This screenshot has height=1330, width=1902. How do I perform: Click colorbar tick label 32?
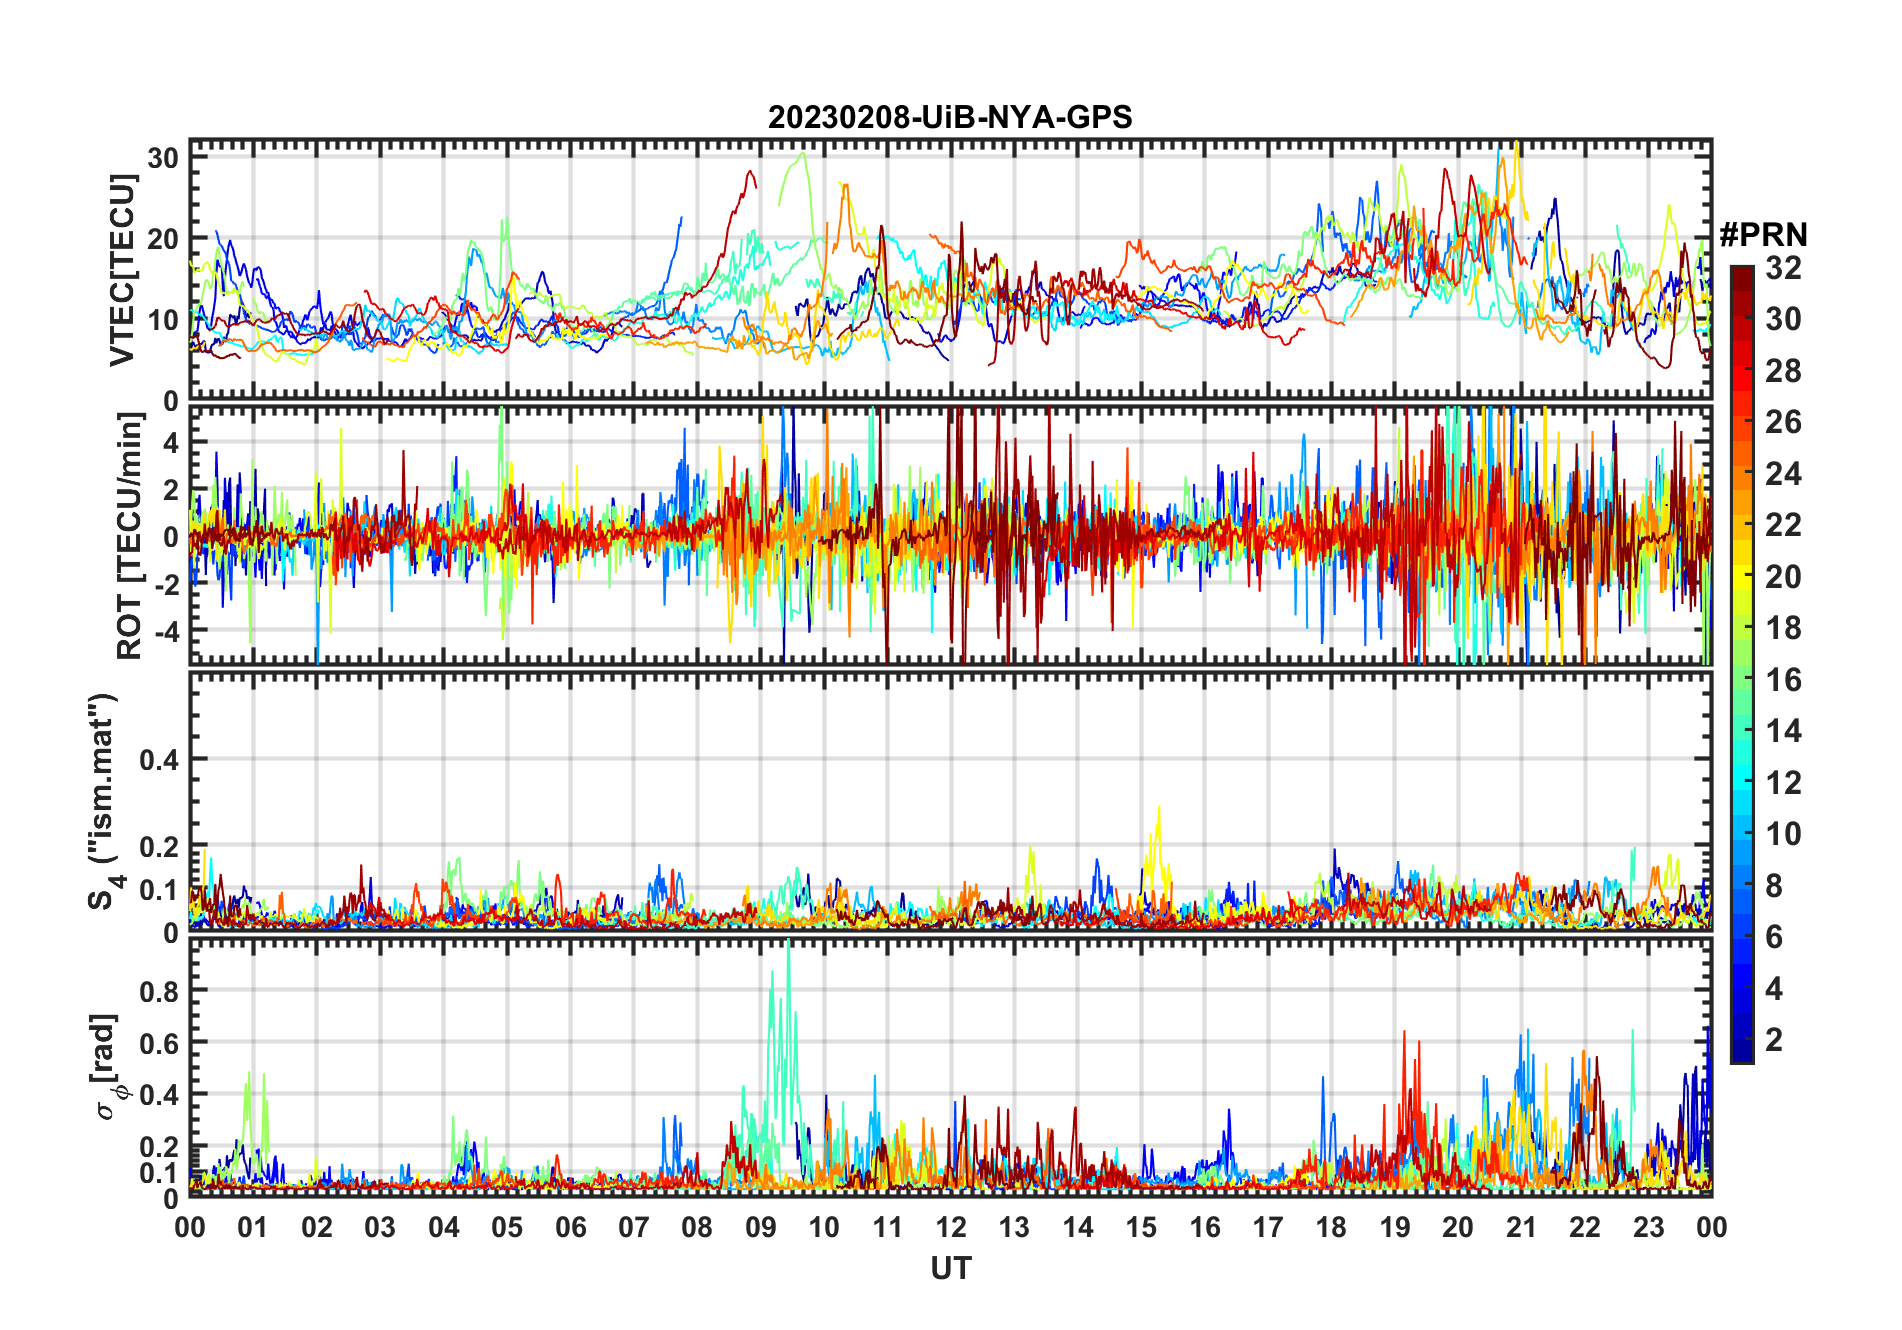[1783, 268]
